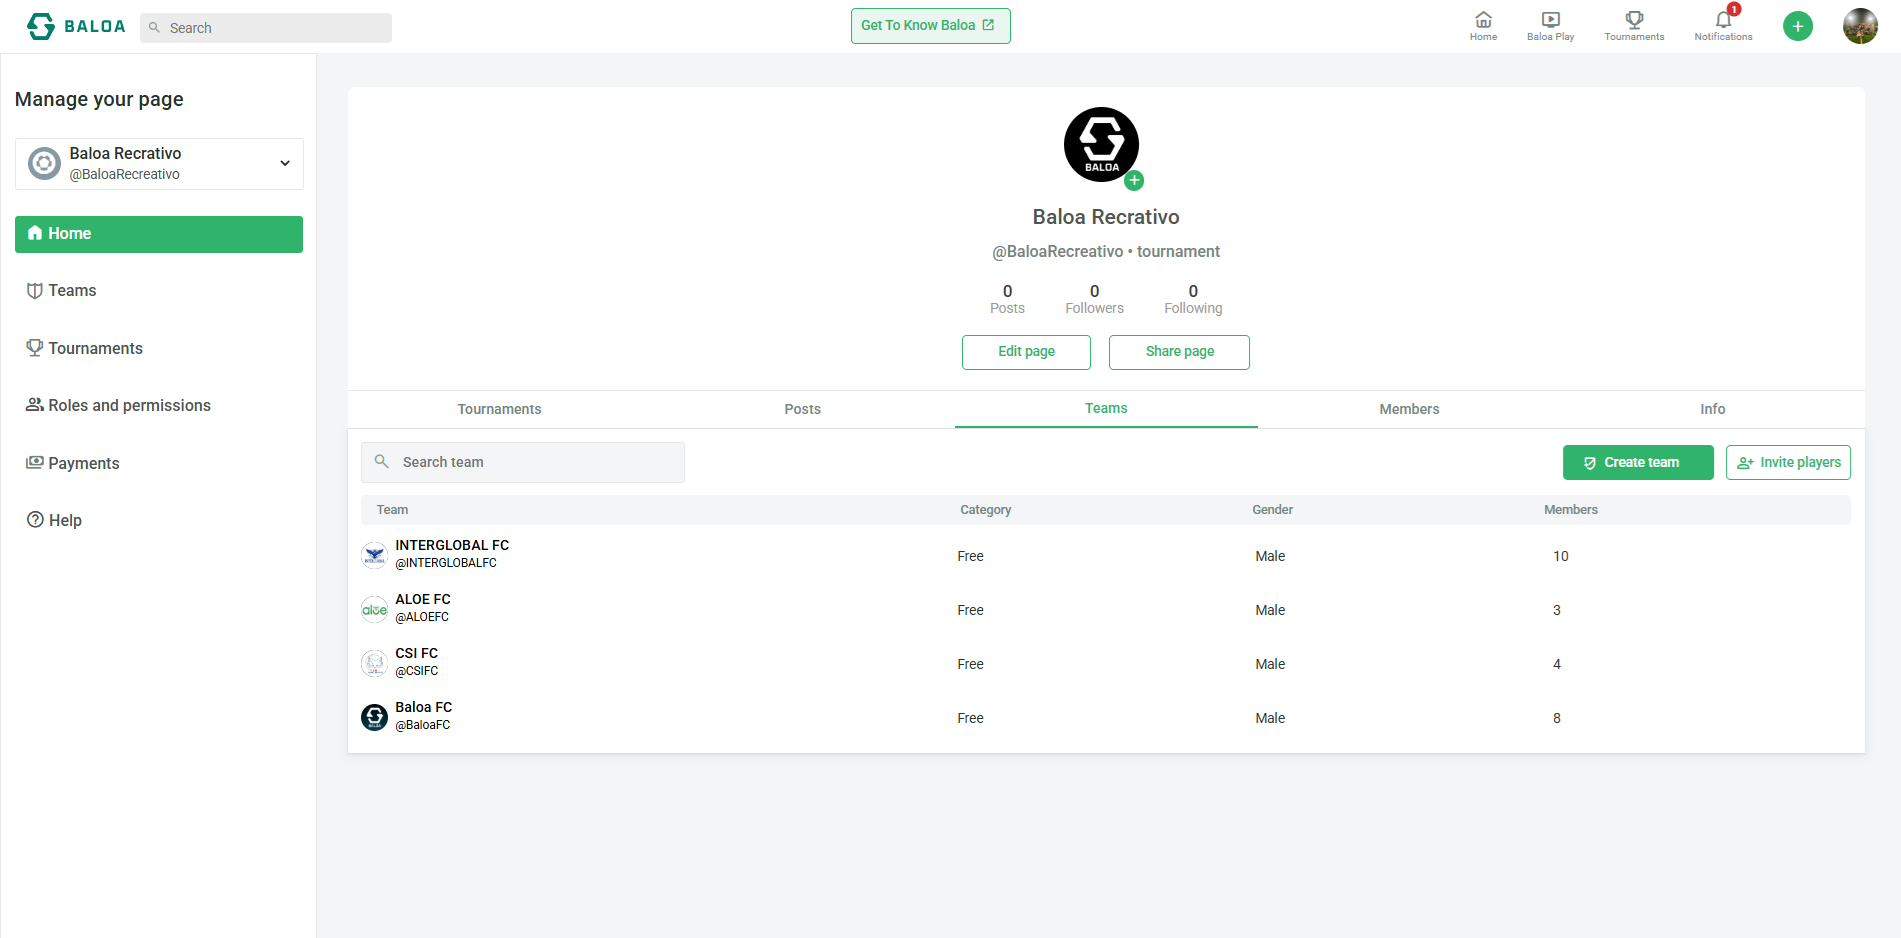This screenshot has height=938, width=1901.
Task: Click the Team column header
Action: 392,510
